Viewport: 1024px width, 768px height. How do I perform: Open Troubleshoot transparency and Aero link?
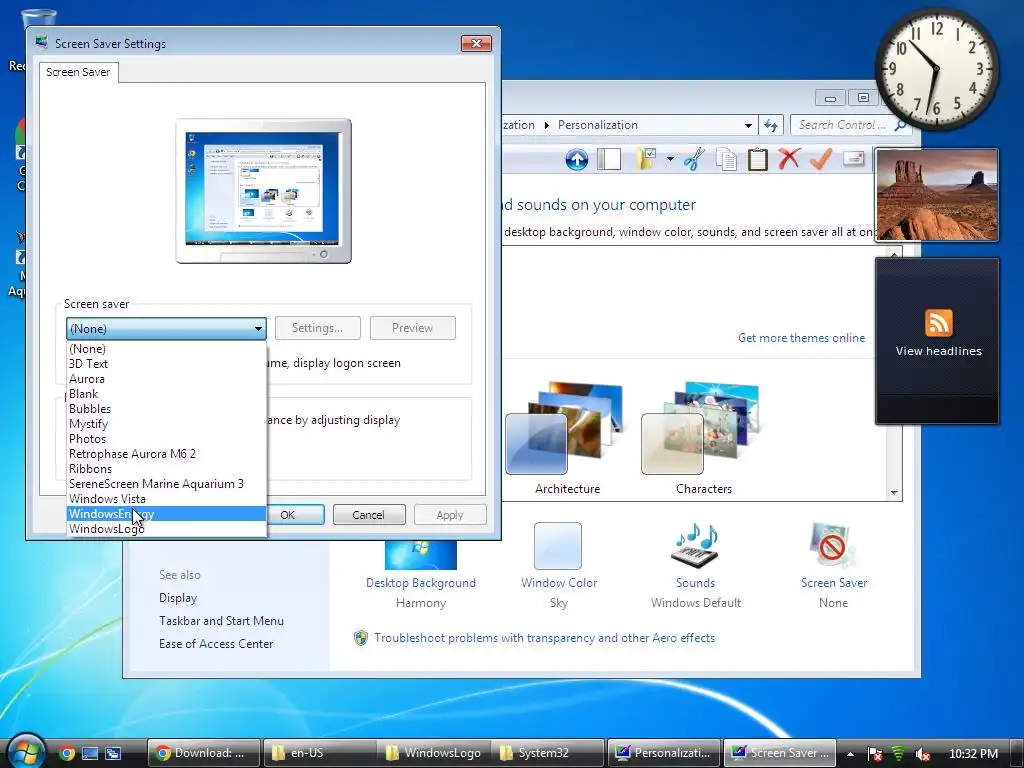(544, 637)
